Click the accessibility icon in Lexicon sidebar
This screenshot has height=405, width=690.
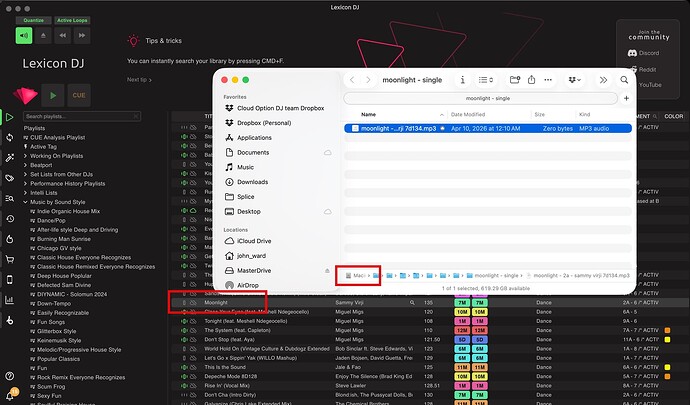(9, 320)
